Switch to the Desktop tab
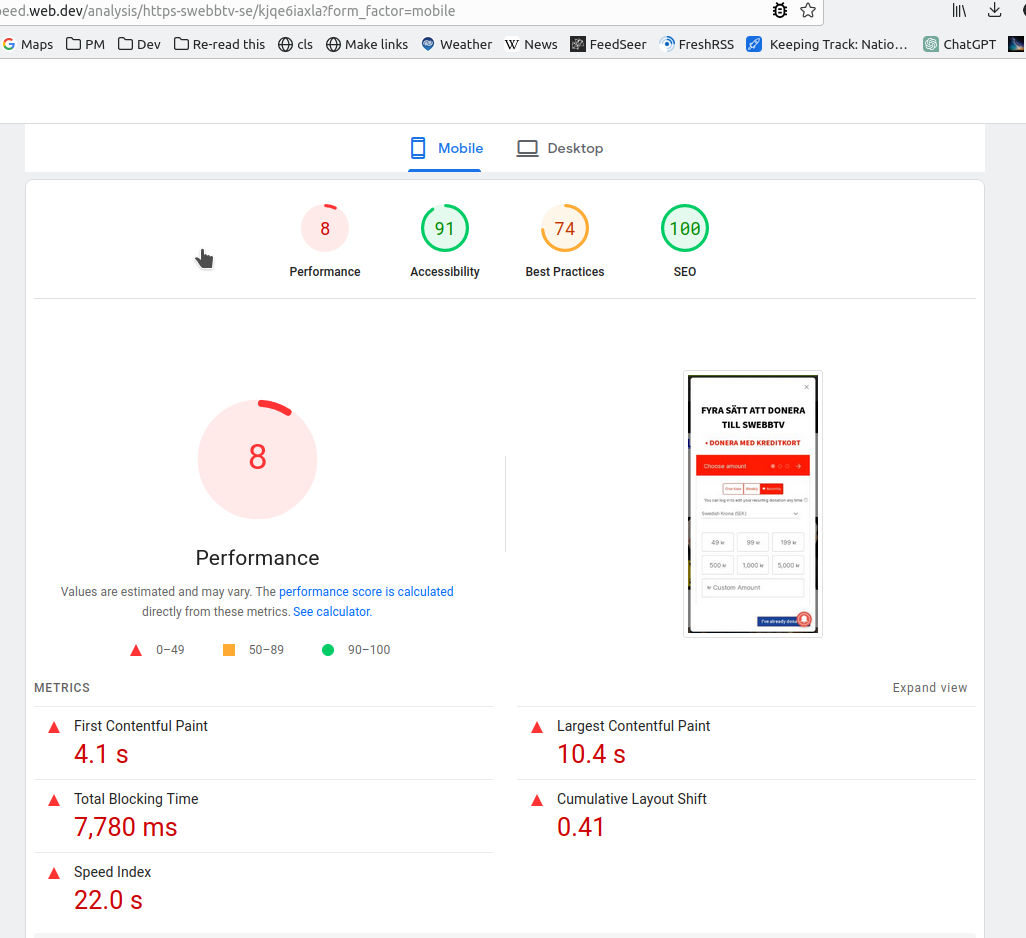The width and height of the screenshot is (1026, 938). [560, 148]
